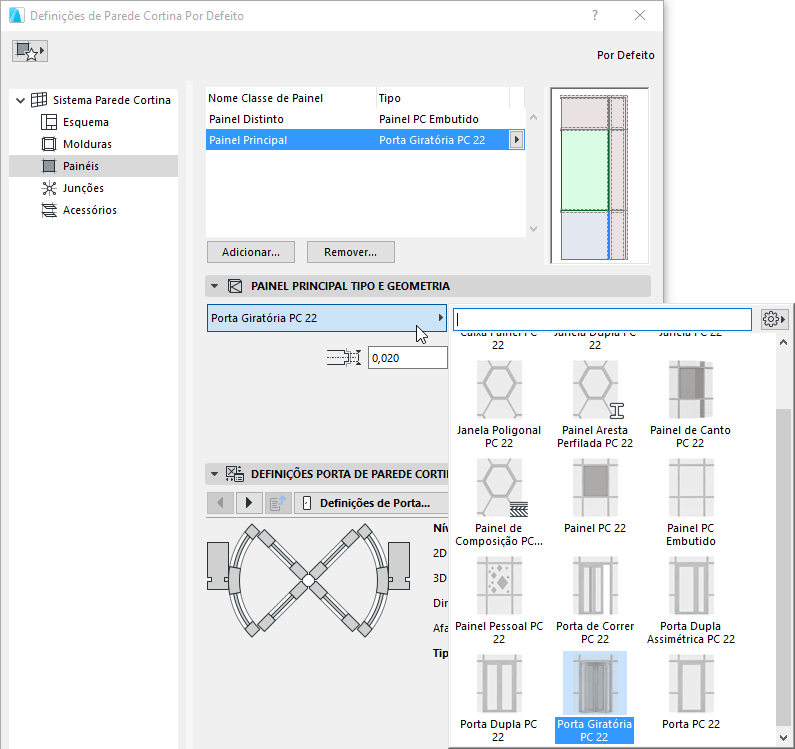Click the panel list scrollbar thumb

click(783, 567)
